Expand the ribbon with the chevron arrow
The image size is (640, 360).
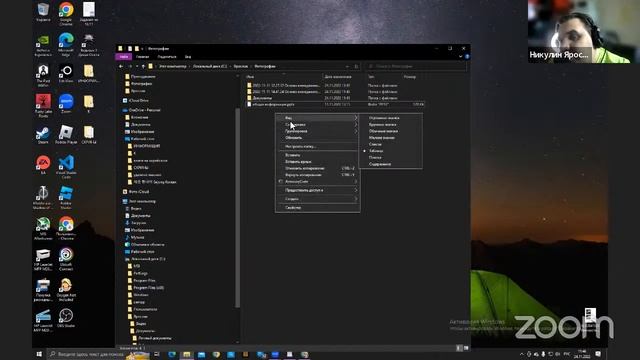pos(460,57)
